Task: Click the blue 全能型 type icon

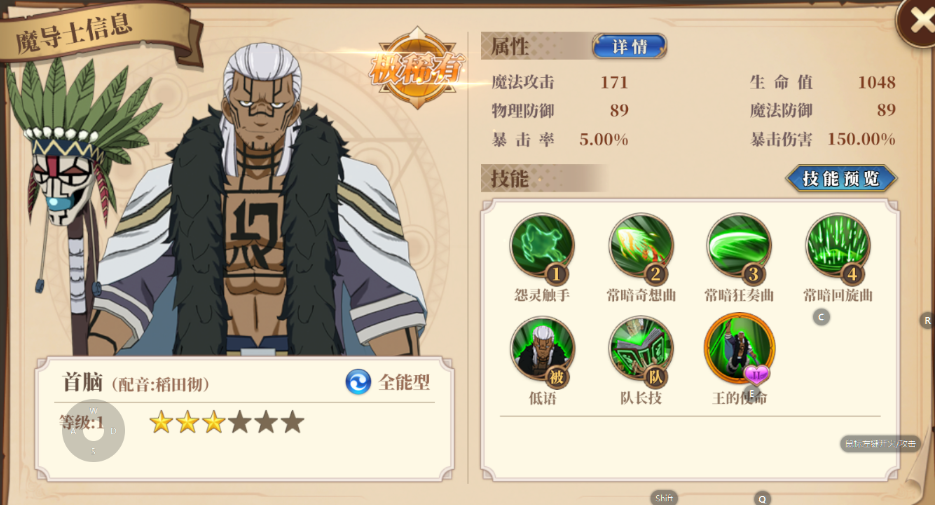Action: [x=358, y=382]
